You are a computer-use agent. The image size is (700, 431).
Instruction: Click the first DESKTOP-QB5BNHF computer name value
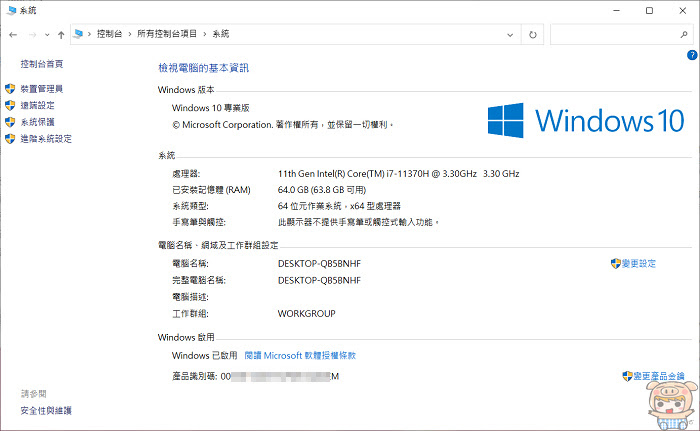[319, 264]
